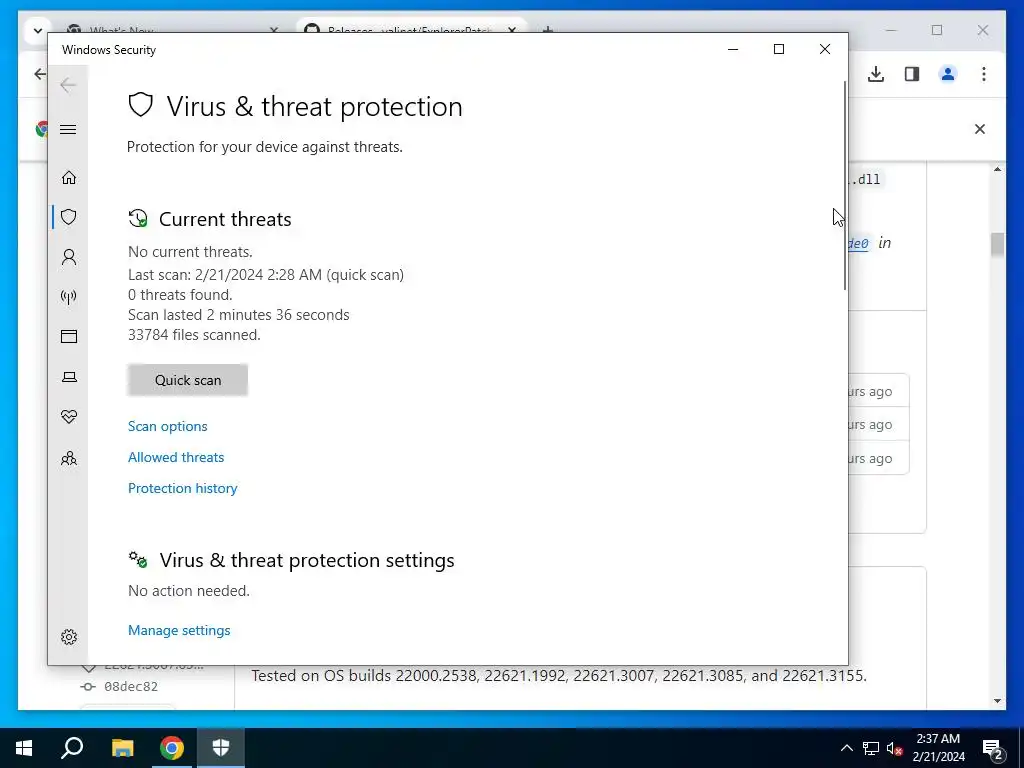The height and width of the screenshot is (768, 1024).
Task: Click Windows Security shield taskbar icon
Action: pyautogui.click(x=221, y=748)
